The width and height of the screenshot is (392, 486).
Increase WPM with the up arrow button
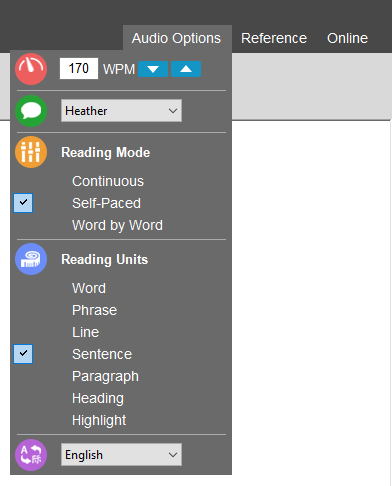click(186, 69)
